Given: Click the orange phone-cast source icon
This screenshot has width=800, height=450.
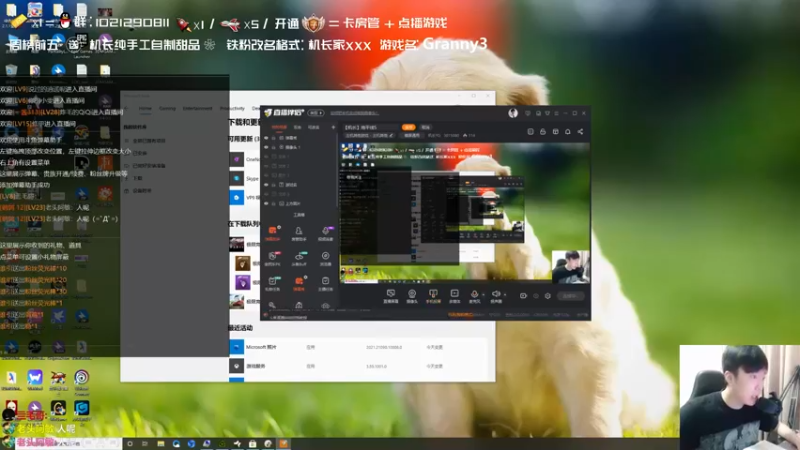Looking at the screenshot, I should pyautogui.click(x=433, y=296).
